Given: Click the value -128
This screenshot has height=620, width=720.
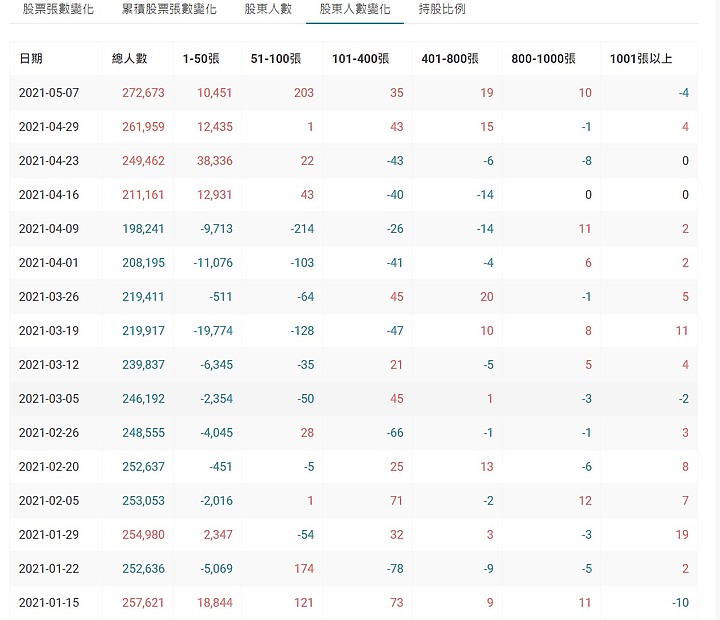Looking at the screenshot, I should tap(302, 331).
